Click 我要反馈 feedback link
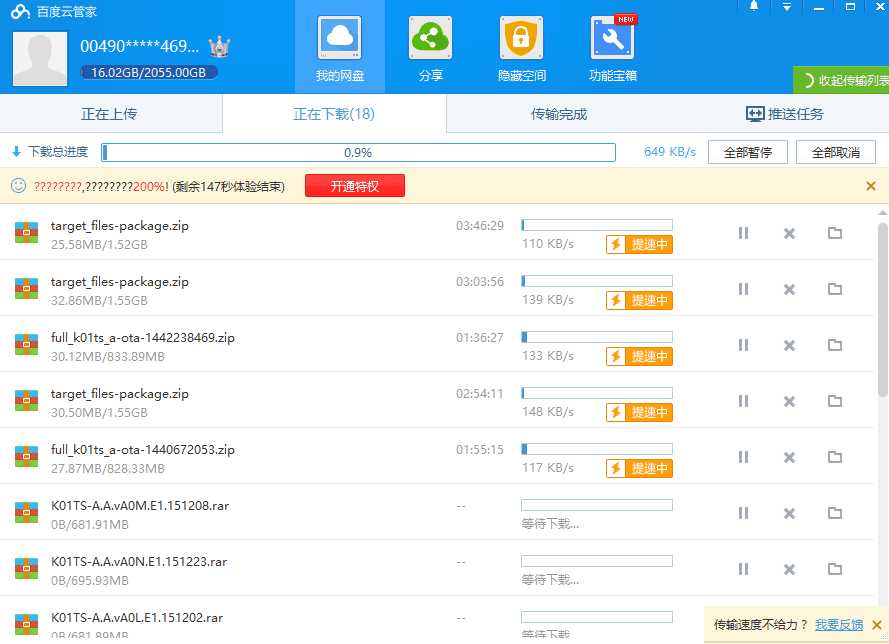Viewport: 889px width, 644px height. [839, 625]
